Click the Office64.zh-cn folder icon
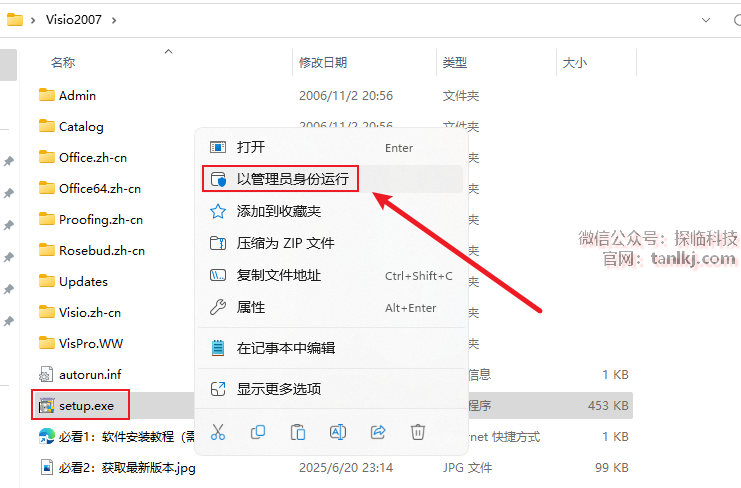 pyautogui.click(x=46, y=188)
